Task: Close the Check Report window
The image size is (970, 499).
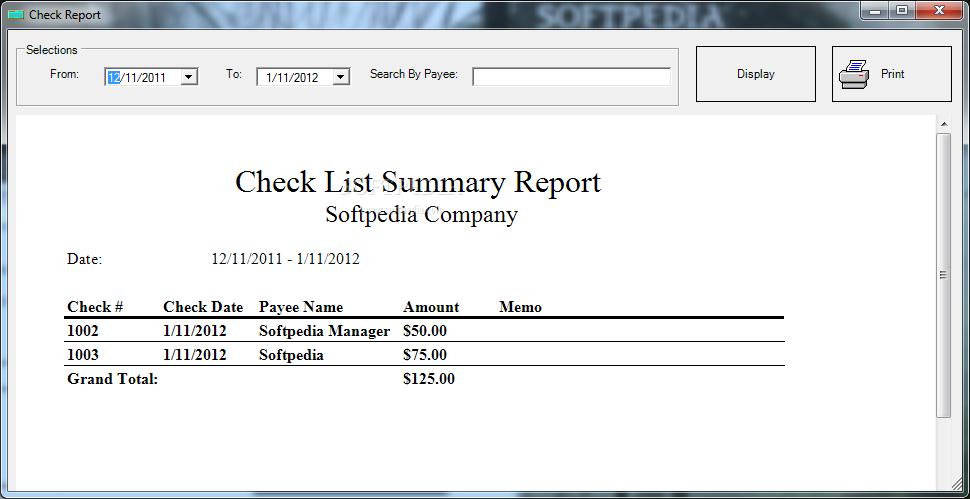Action: click(940, 11)
